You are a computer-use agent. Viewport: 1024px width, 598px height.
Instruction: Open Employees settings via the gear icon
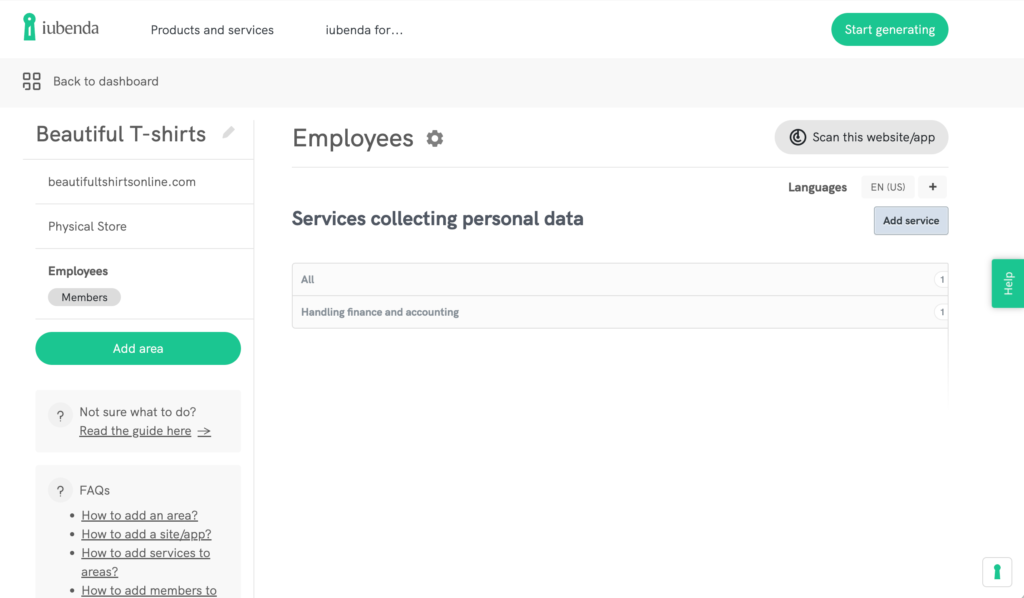tap(434, 138)
